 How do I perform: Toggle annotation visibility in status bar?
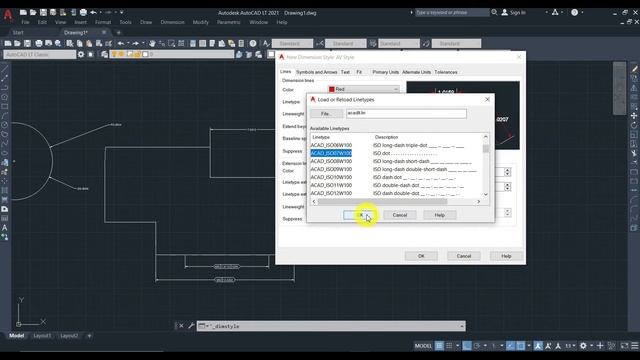pos(538,346)
